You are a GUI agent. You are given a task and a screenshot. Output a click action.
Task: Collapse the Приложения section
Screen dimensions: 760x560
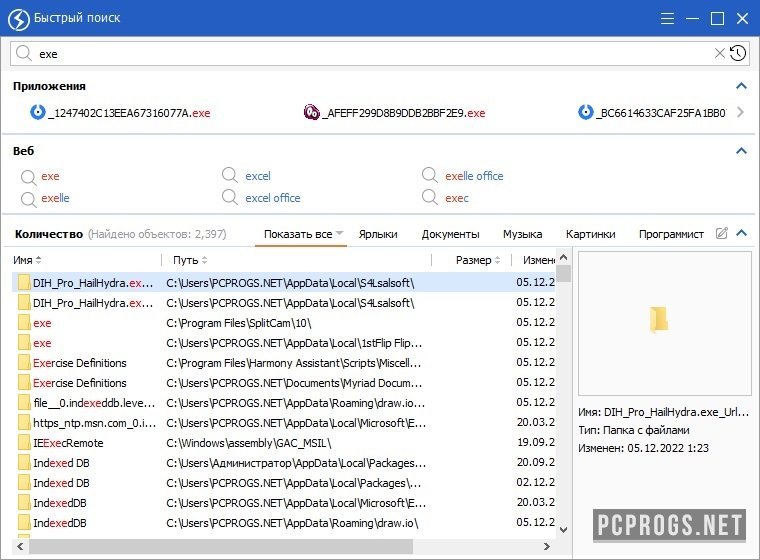(x=741, y=86)
